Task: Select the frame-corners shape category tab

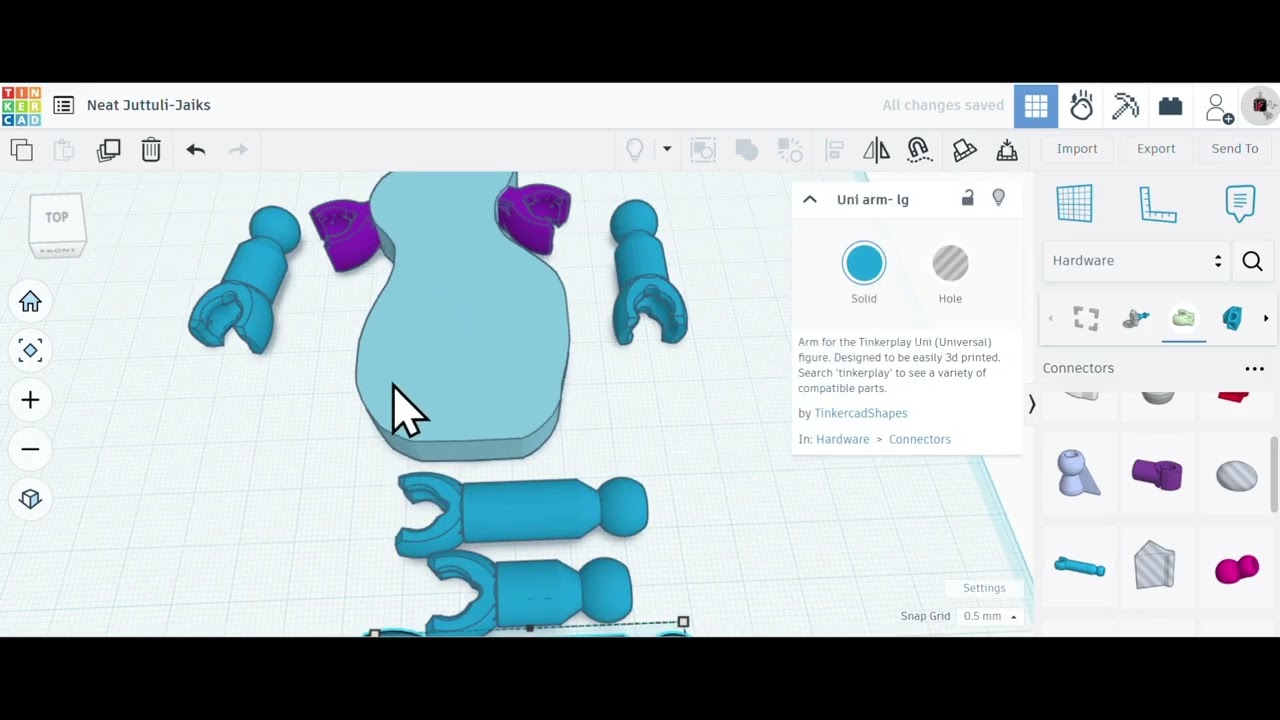Action: [x=1087, y=319]
